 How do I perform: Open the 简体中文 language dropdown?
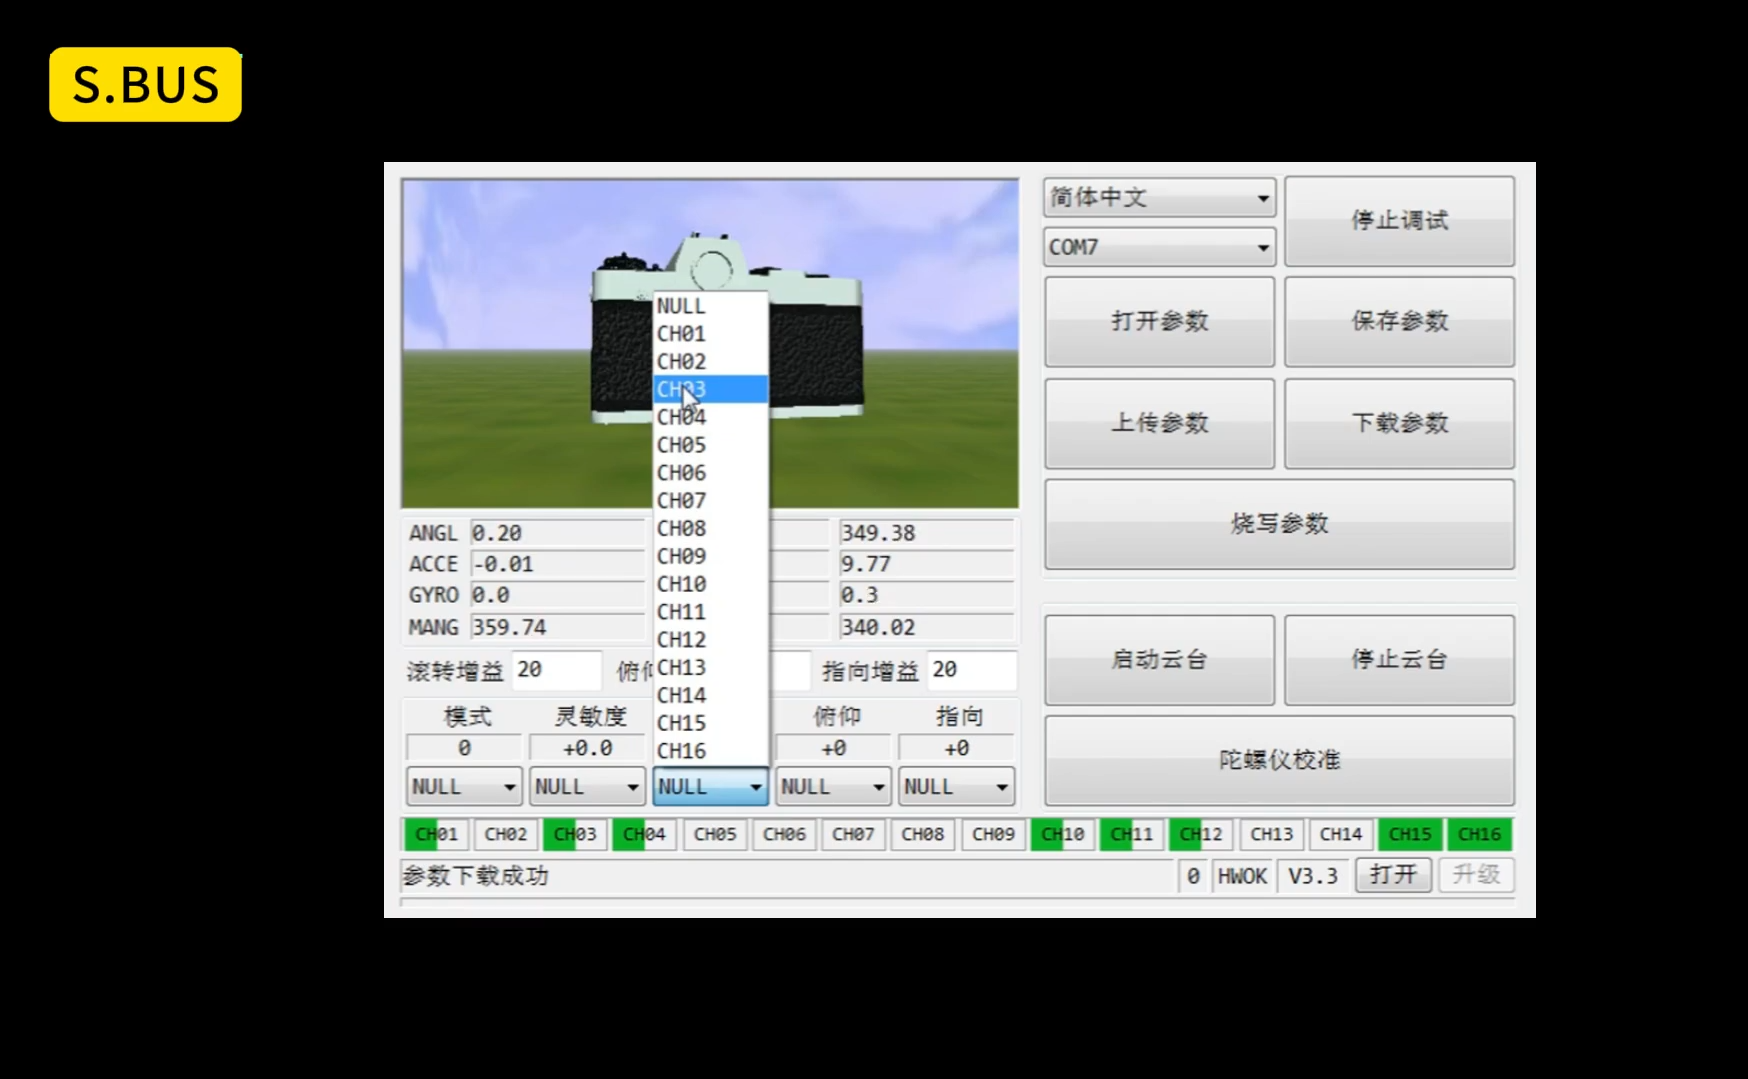pyautogui.click(x=1159, y=198)
